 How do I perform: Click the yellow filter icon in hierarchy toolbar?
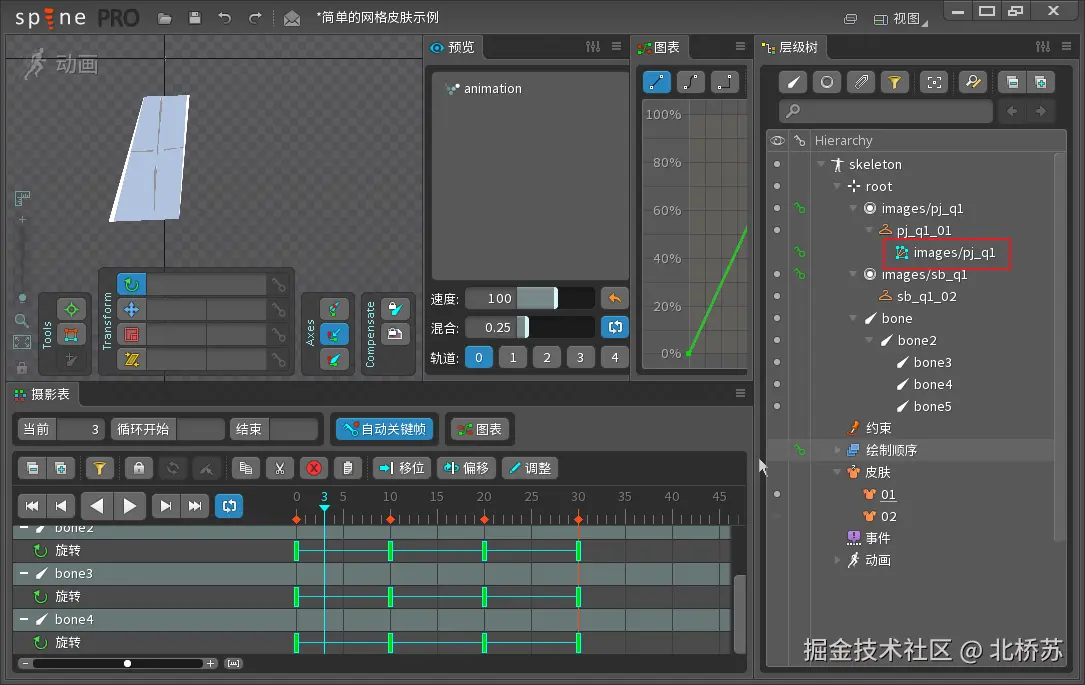893,82
